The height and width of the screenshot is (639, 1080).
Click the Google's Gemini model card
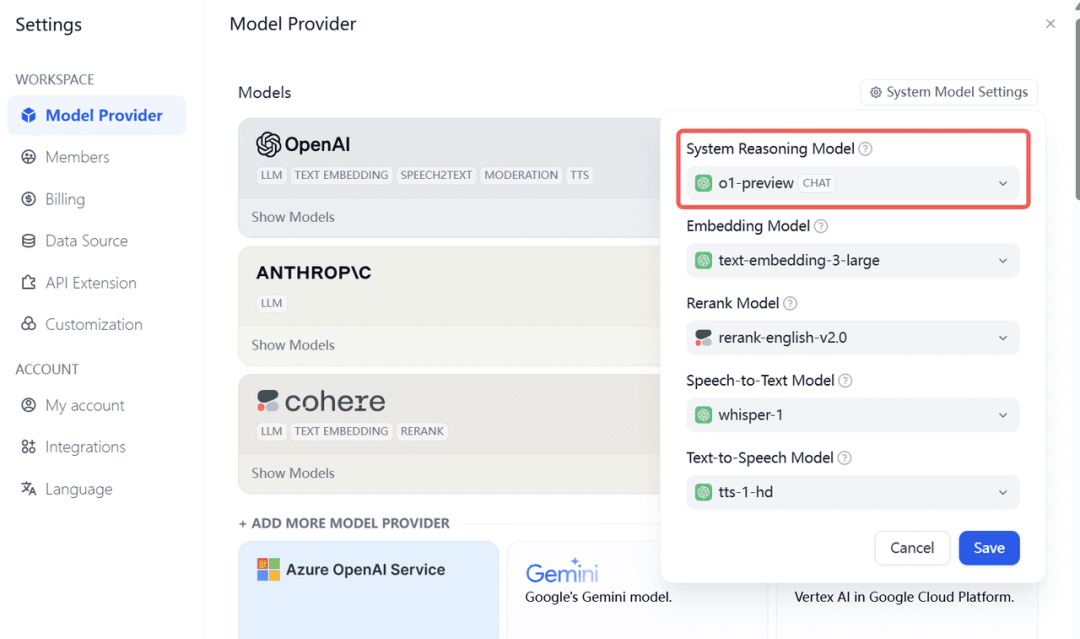coord(637,590)
